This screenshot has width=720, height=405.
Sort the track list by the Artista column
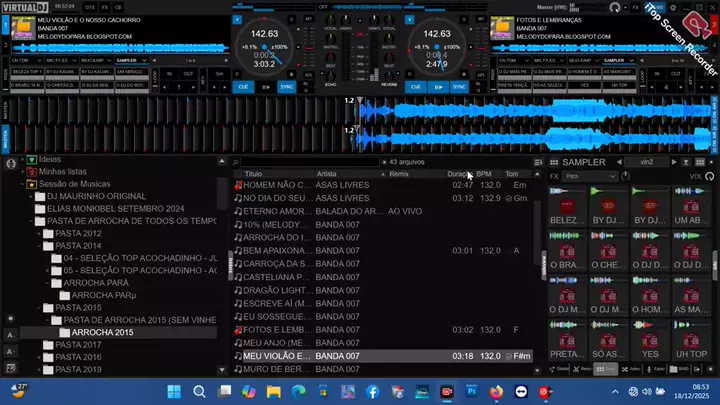pos(326,174)
